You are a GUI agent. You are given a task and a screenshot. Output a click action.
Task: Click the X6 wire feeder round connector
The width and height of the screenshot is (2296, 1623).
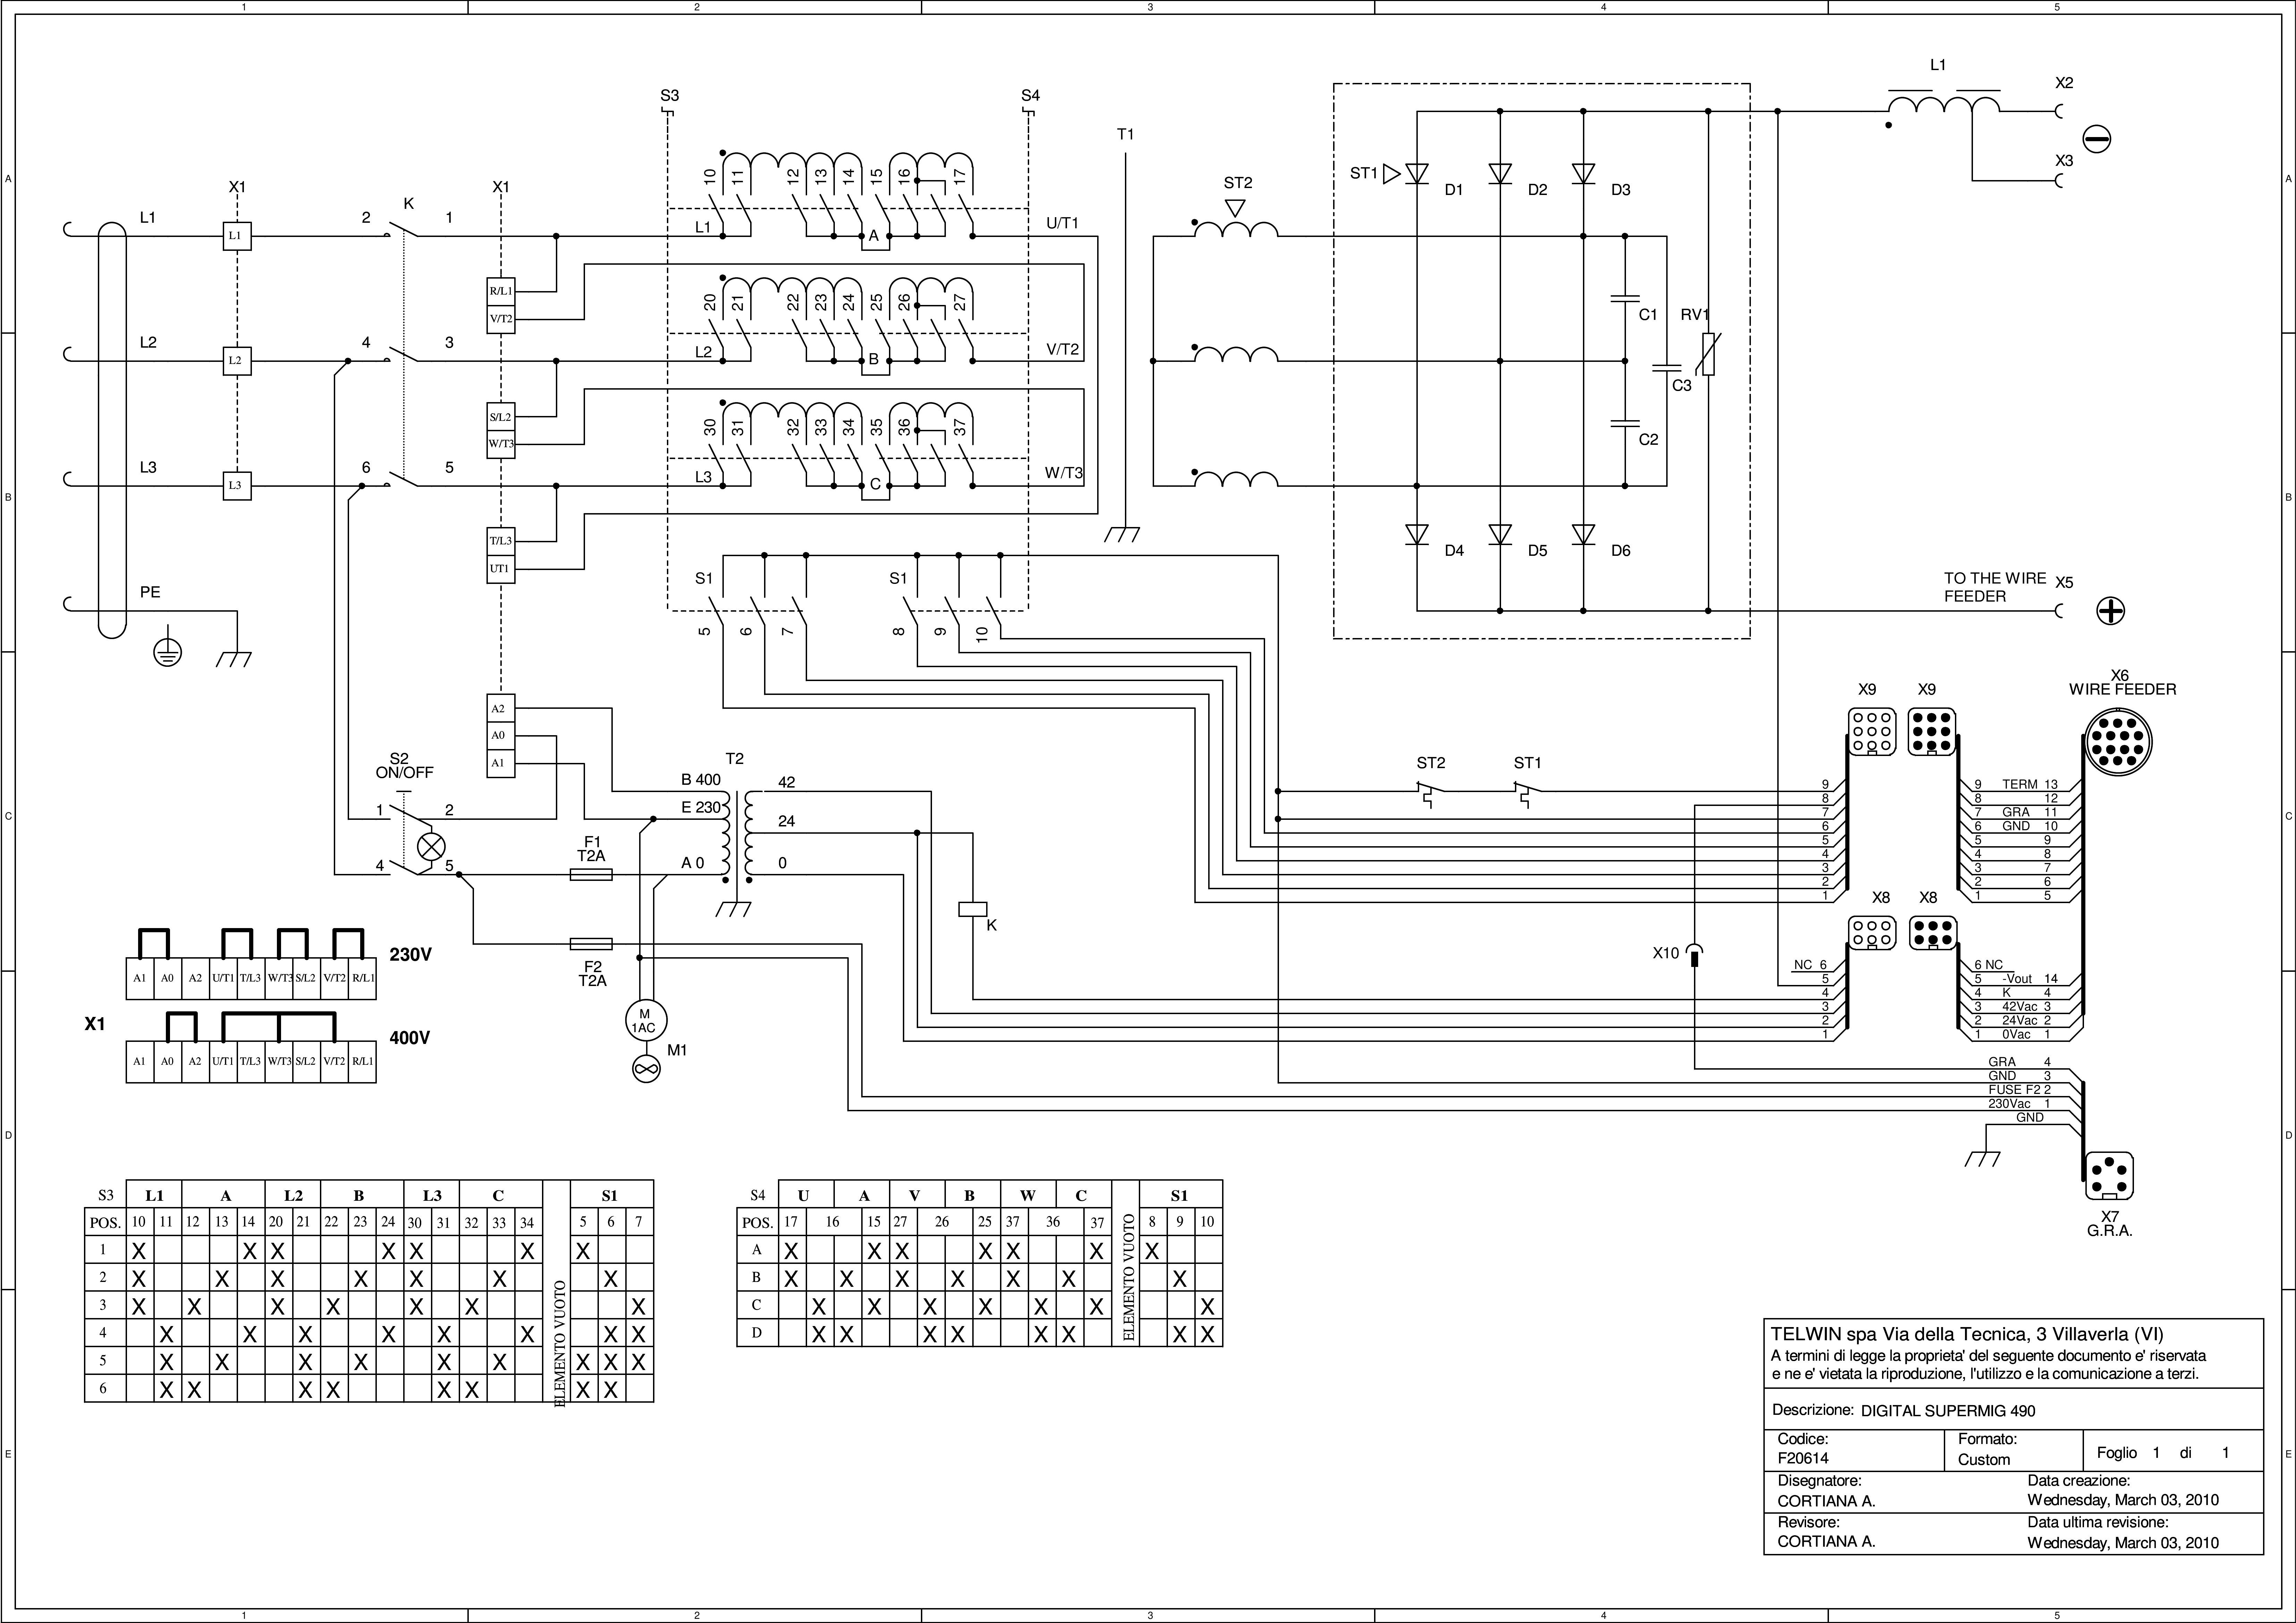pos(2119,742)
